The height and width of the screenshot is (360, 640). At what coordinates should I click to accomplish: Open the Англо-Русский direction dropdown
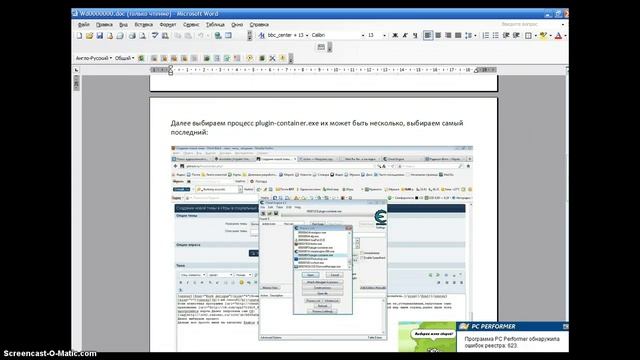(x=93, y=58)
